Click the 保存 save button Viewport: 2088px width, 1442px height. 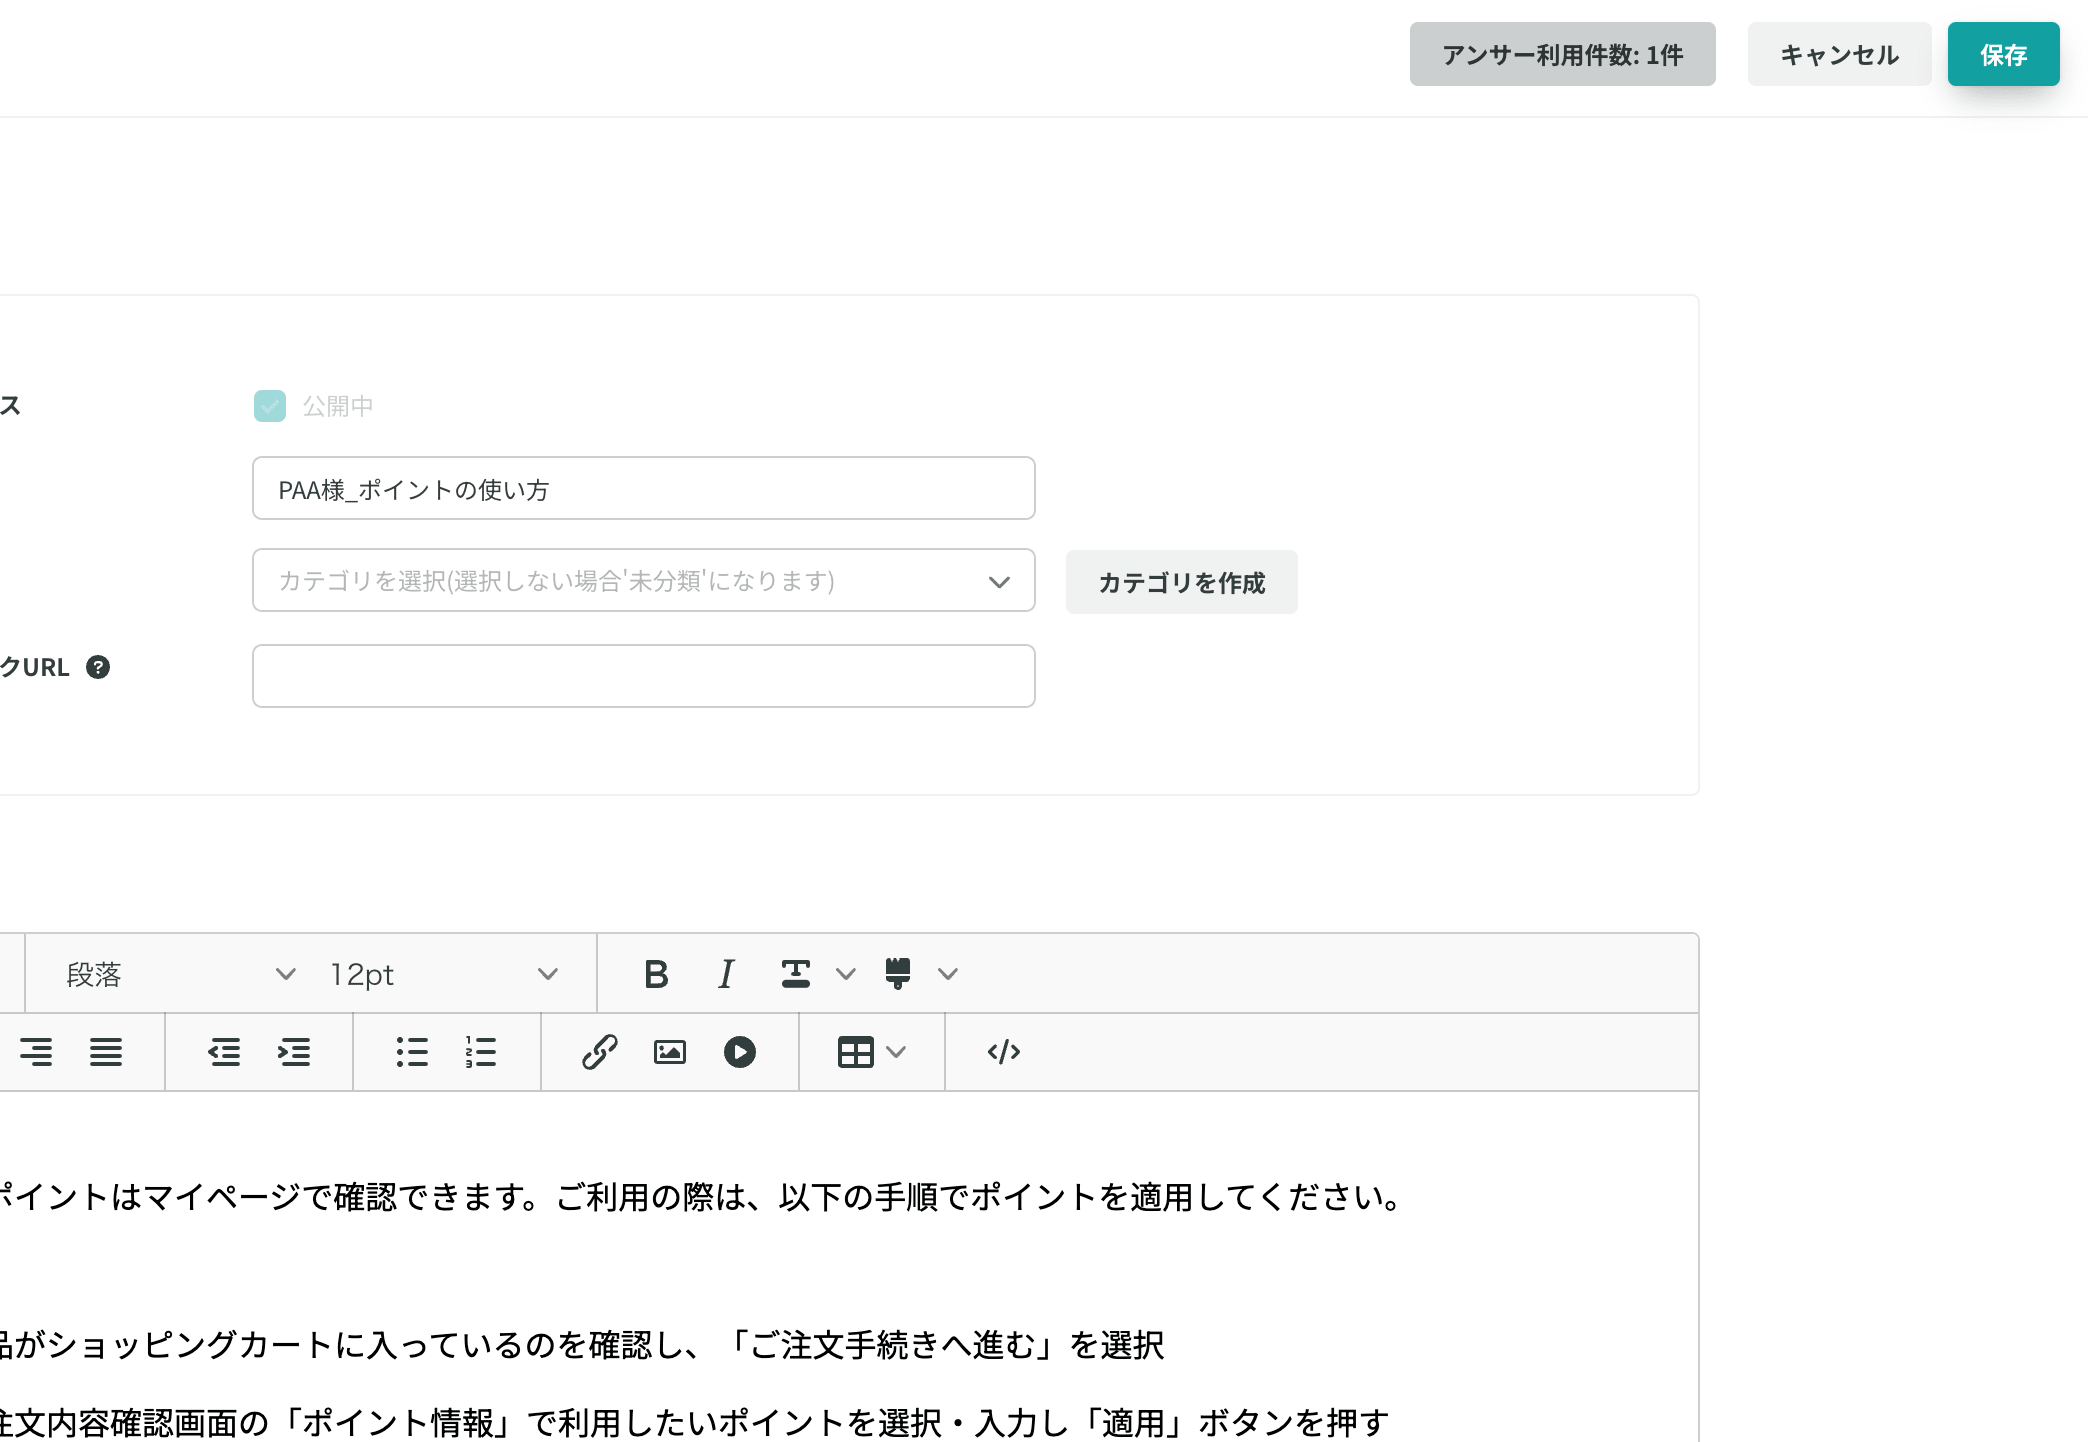[2004, 54]
